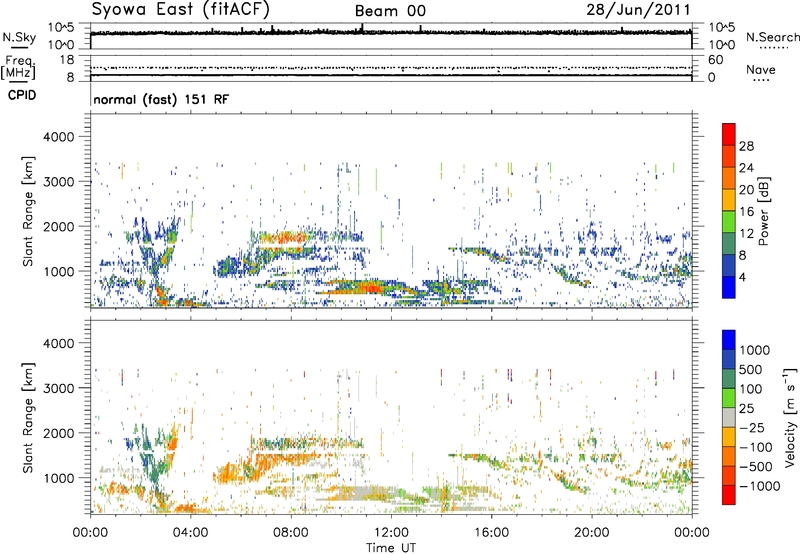Viewport: 800px width, 554px height.
Task: Click the '2000' tick on velocity panel
Action: click(58, 433)
